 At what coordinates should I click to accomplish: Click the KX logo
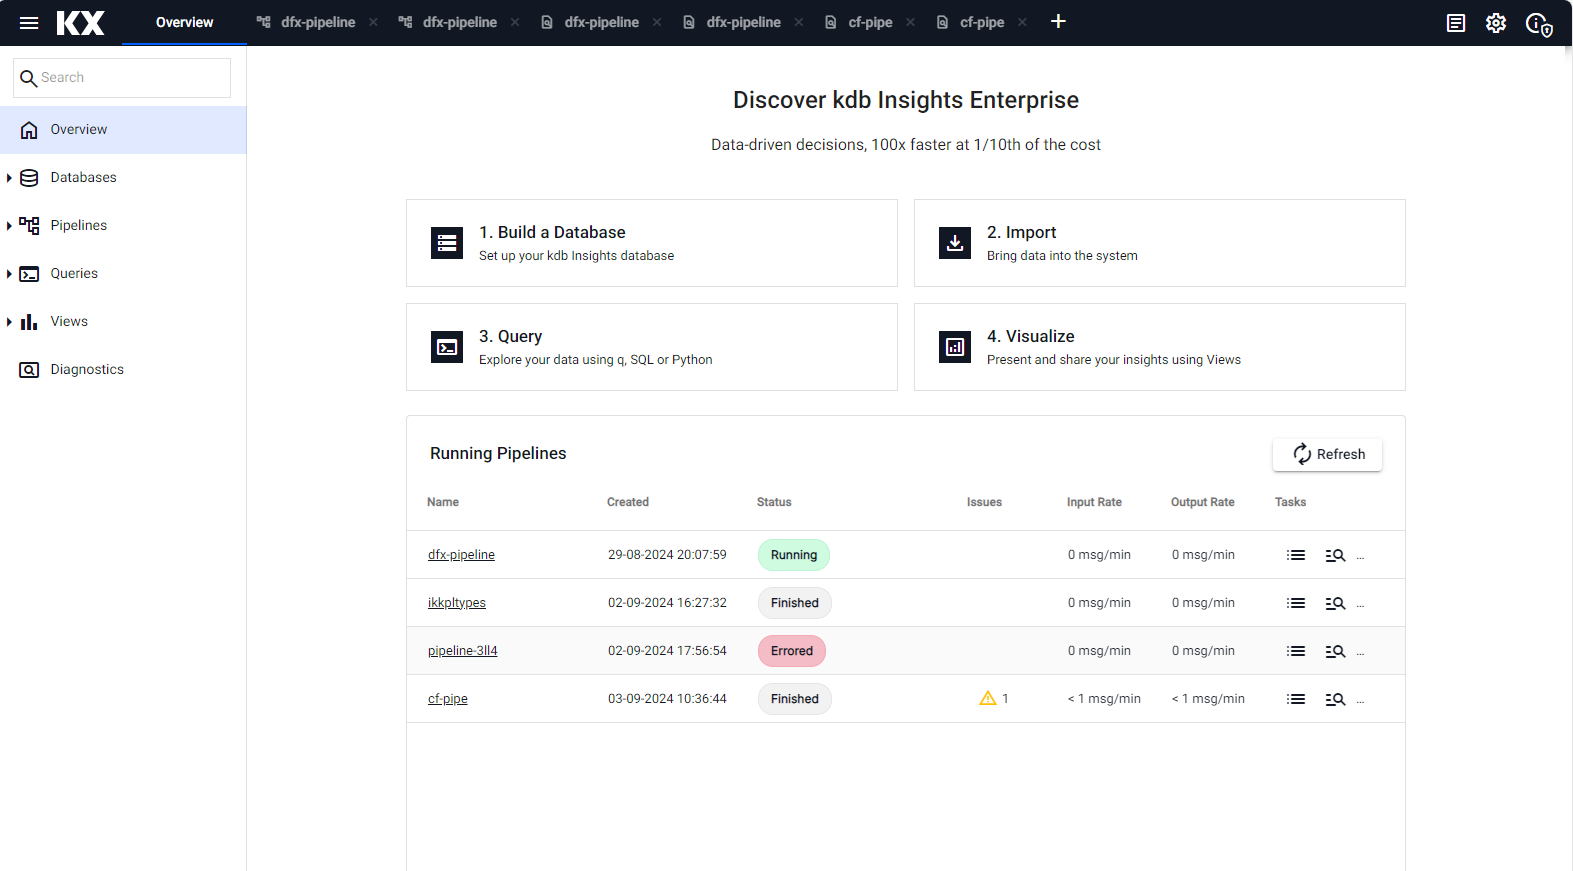click(x=80, y=23)
